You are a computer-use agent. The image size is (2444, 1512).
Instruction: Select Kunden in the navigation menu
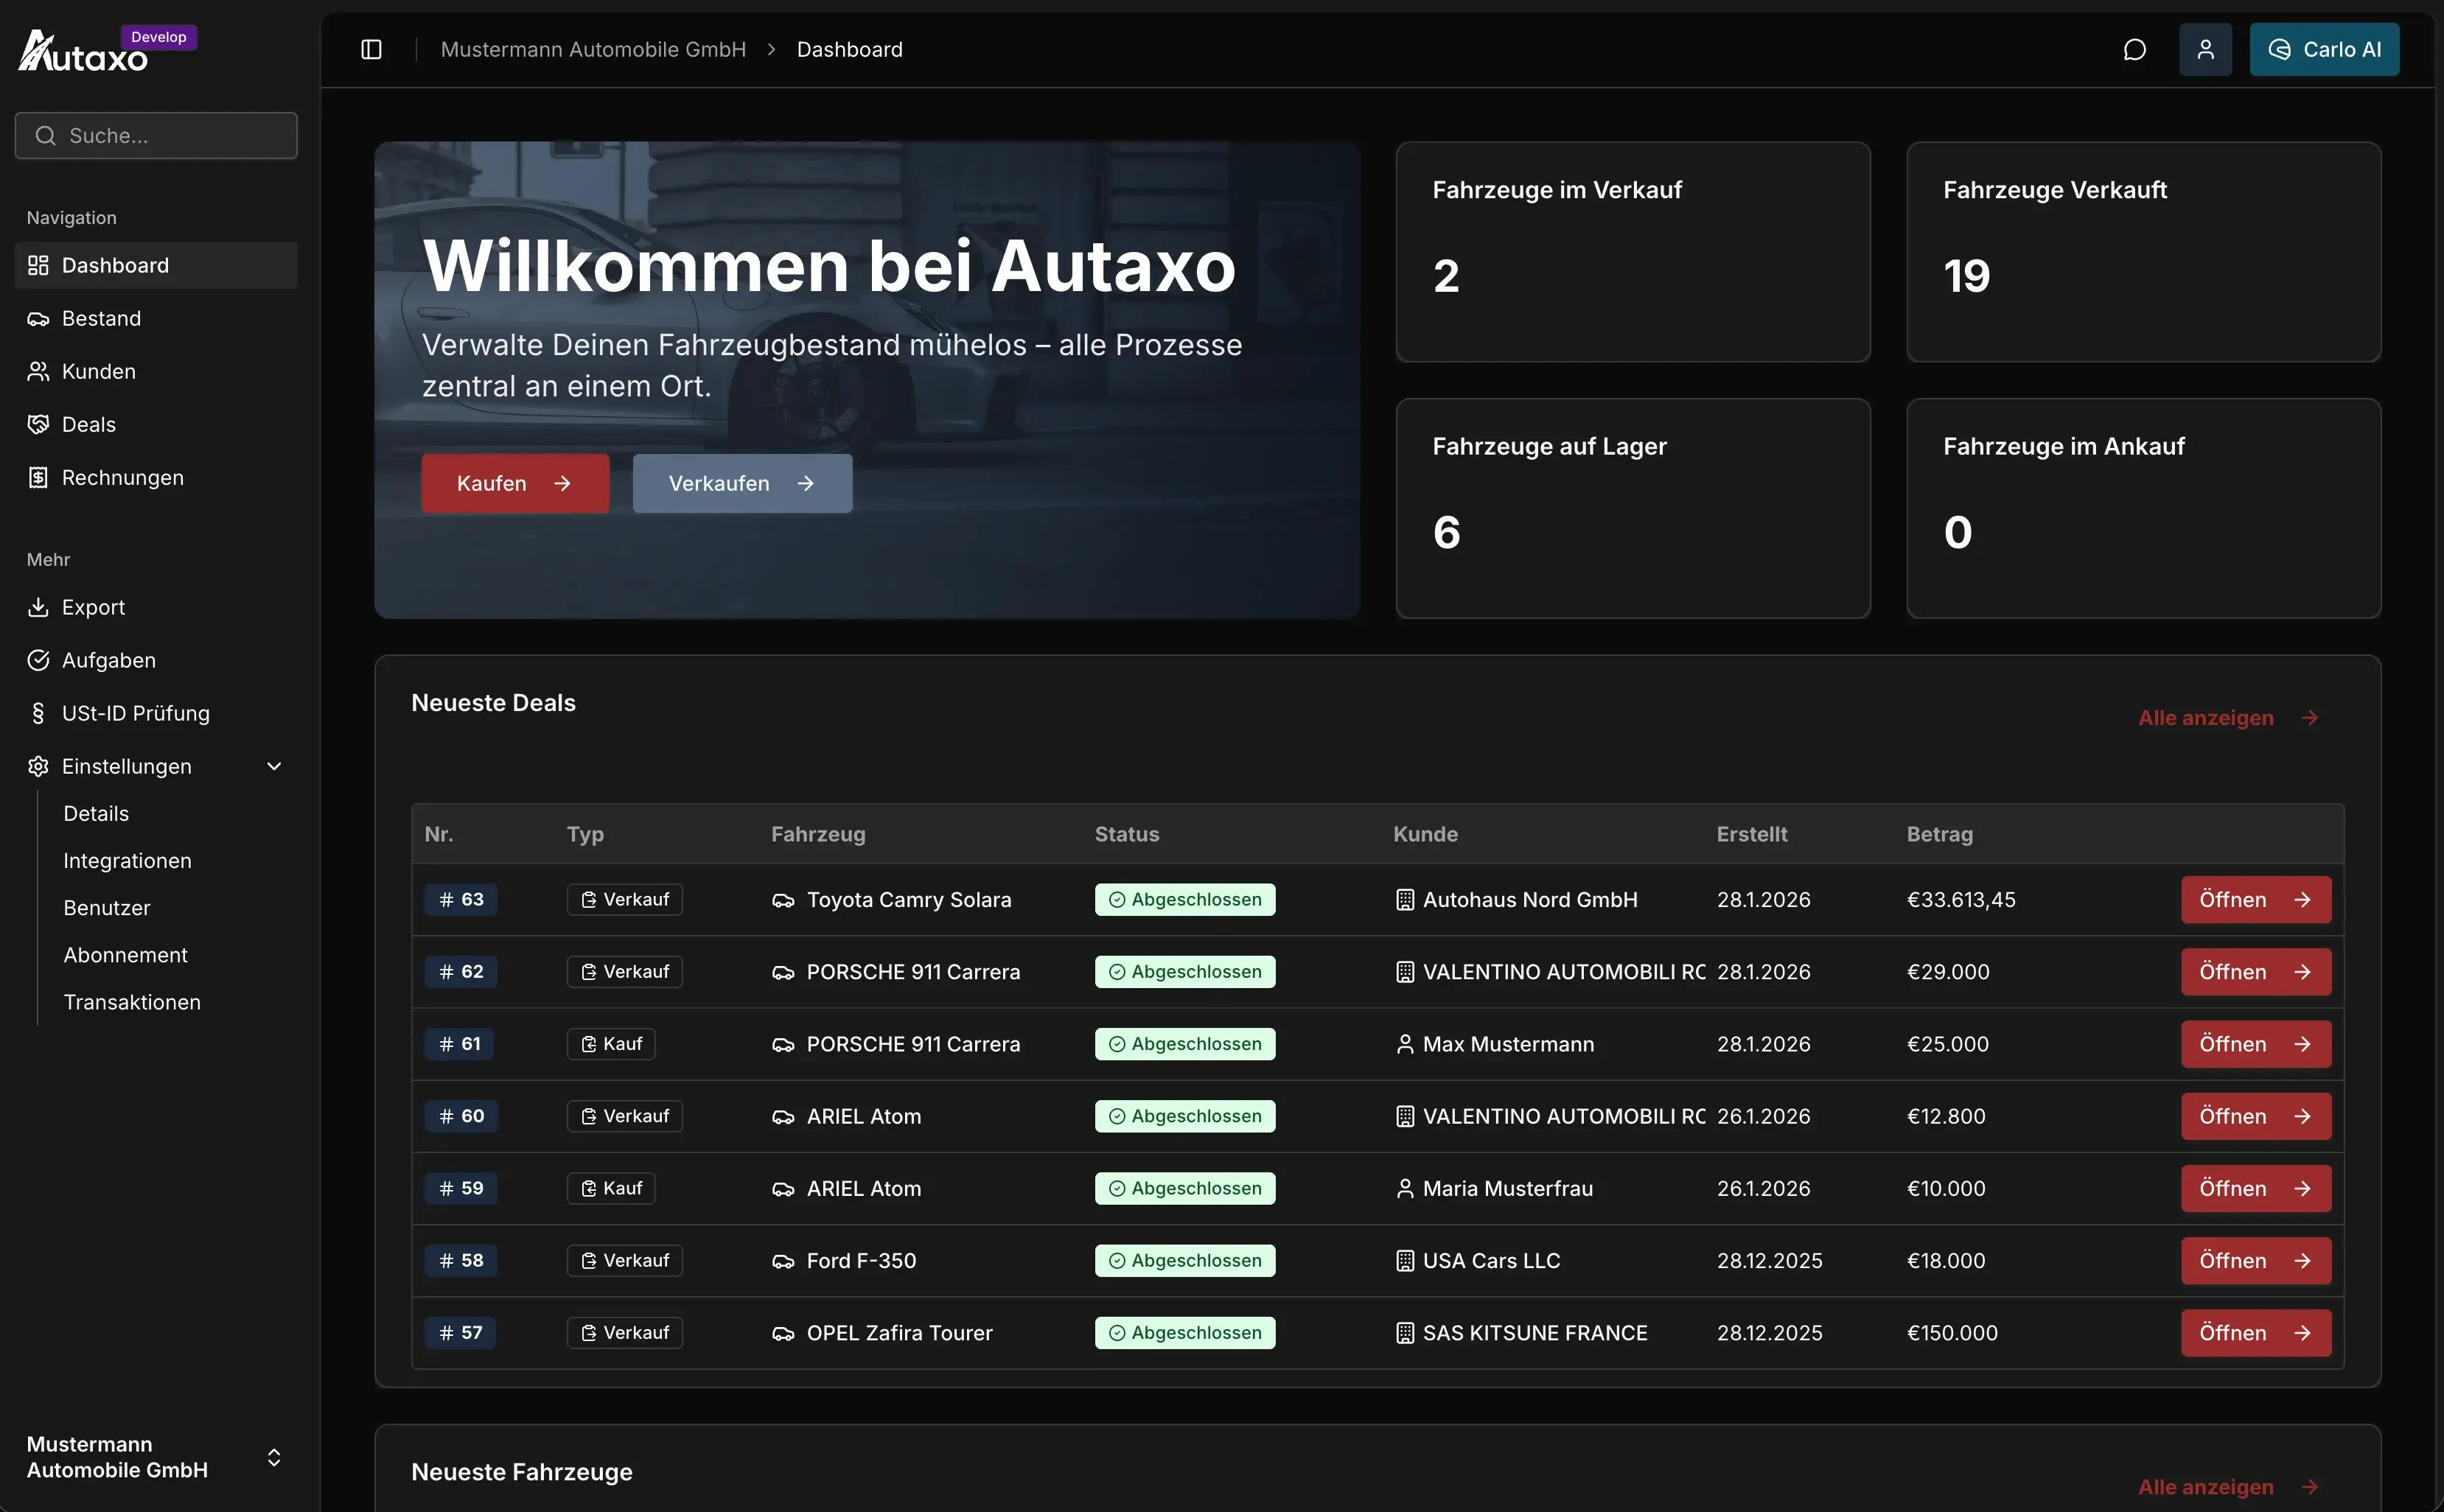98,371
